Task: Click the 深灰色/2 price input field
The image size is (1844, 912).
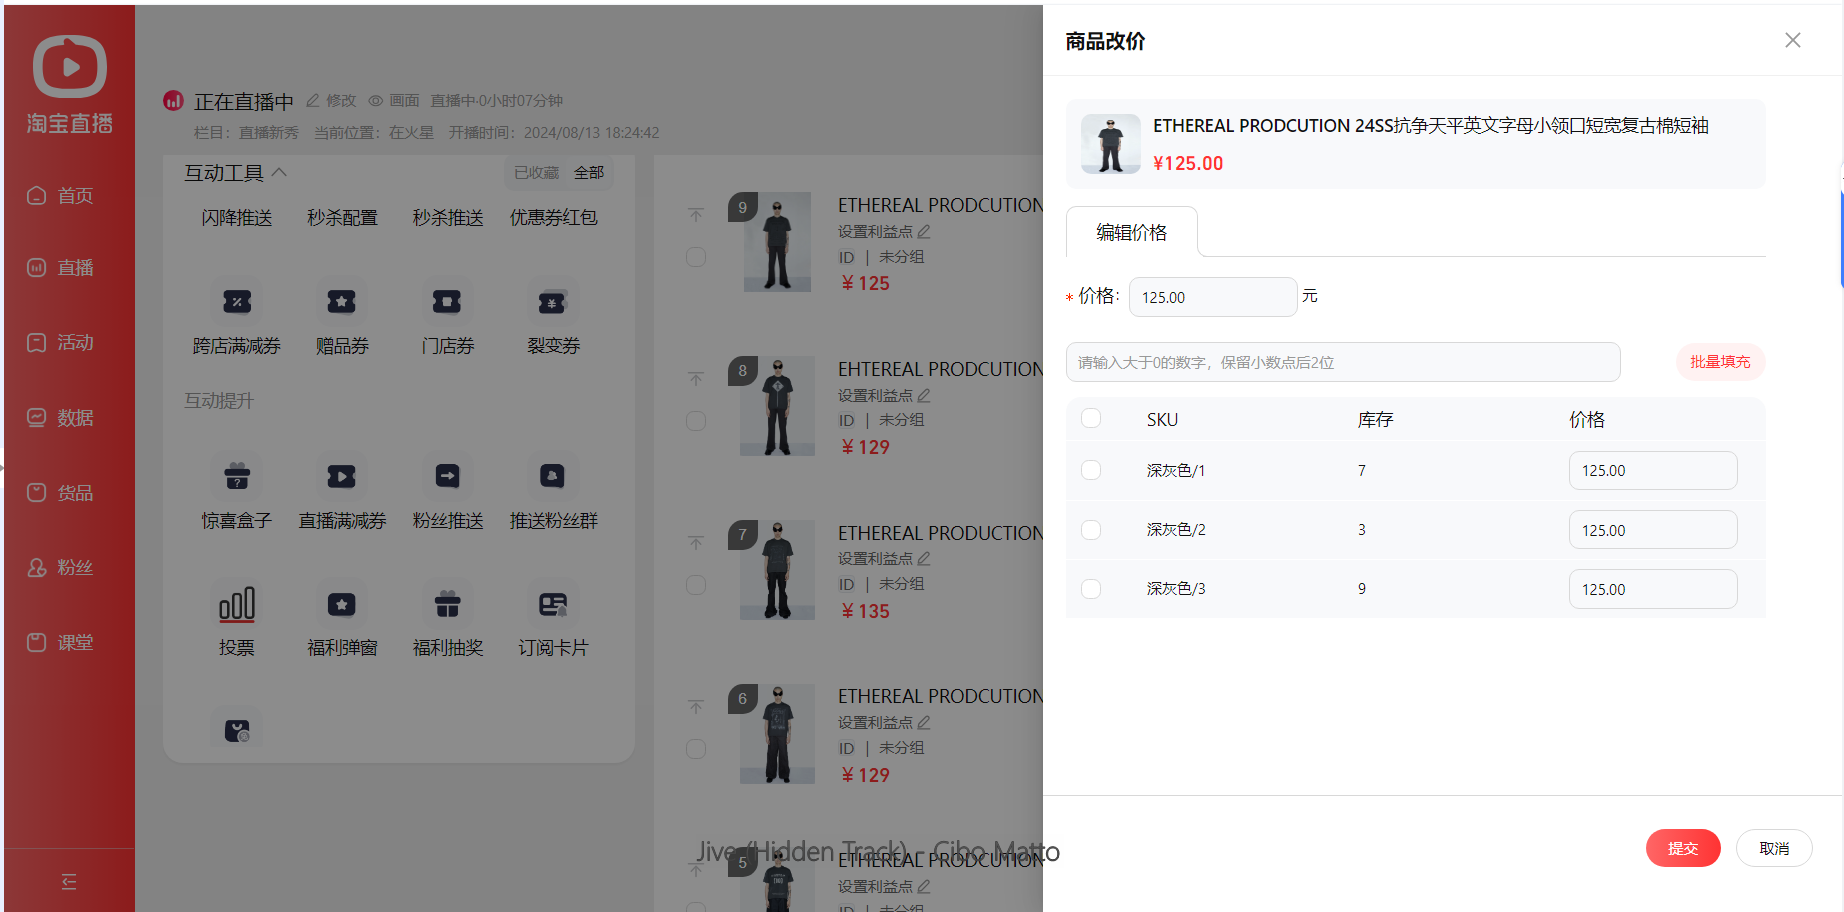Action: (x=1653, y=530)
